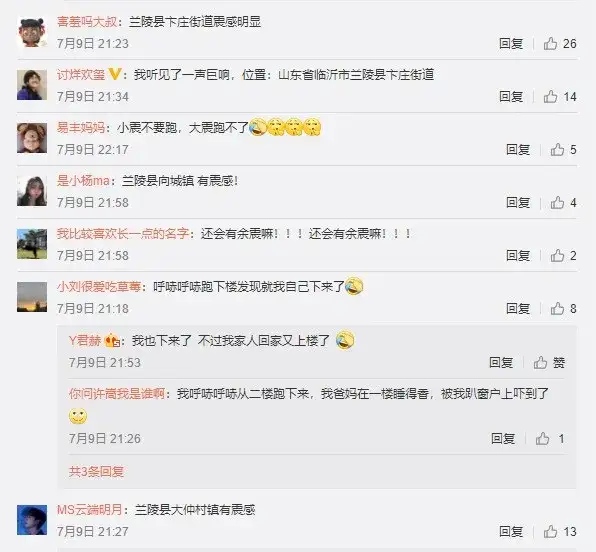
Task: Click 回复 under 易丰妈妈's comment
Action: pyautogui.click(x=518, y=150)
